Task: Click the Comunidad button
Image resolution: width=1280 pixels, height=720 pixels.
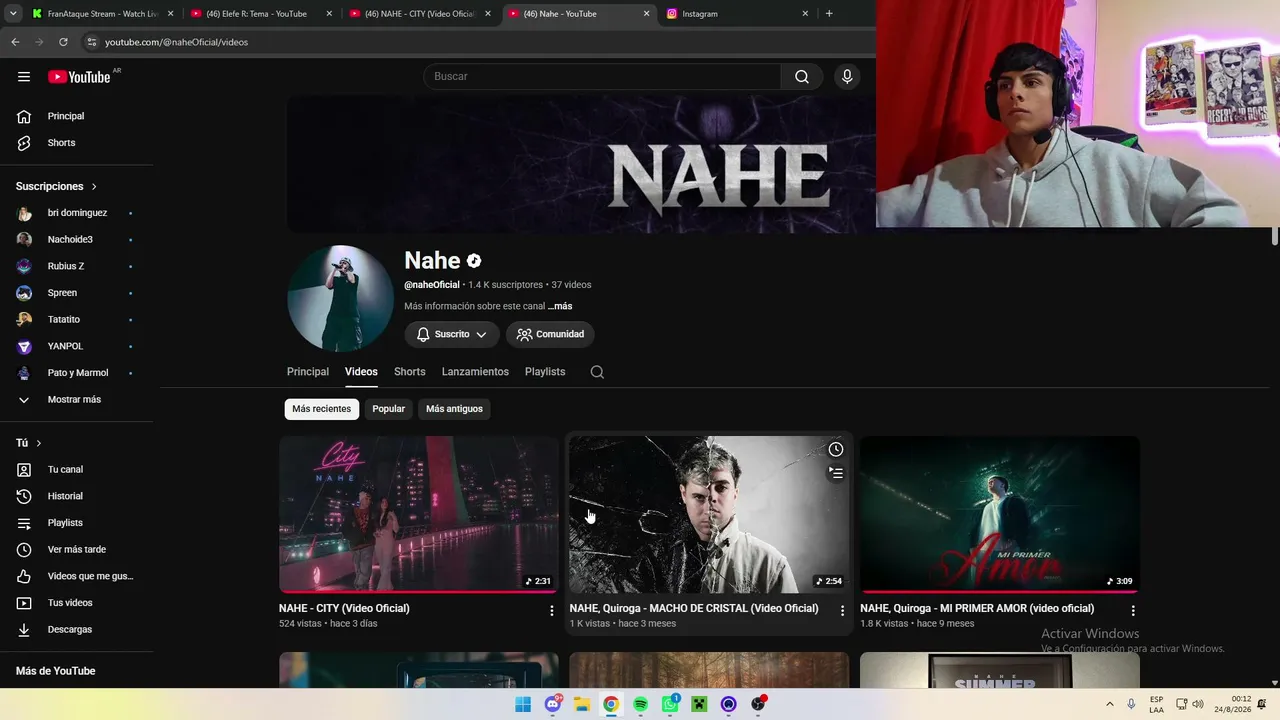Action: click(x=550, y=334)
